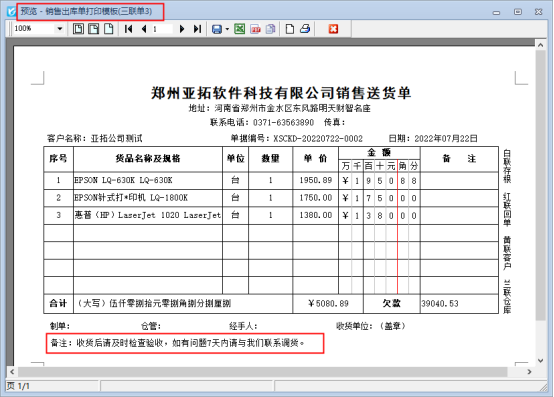
Task: Open the 100% zoom level dropdown
Action: pos(59,29)
